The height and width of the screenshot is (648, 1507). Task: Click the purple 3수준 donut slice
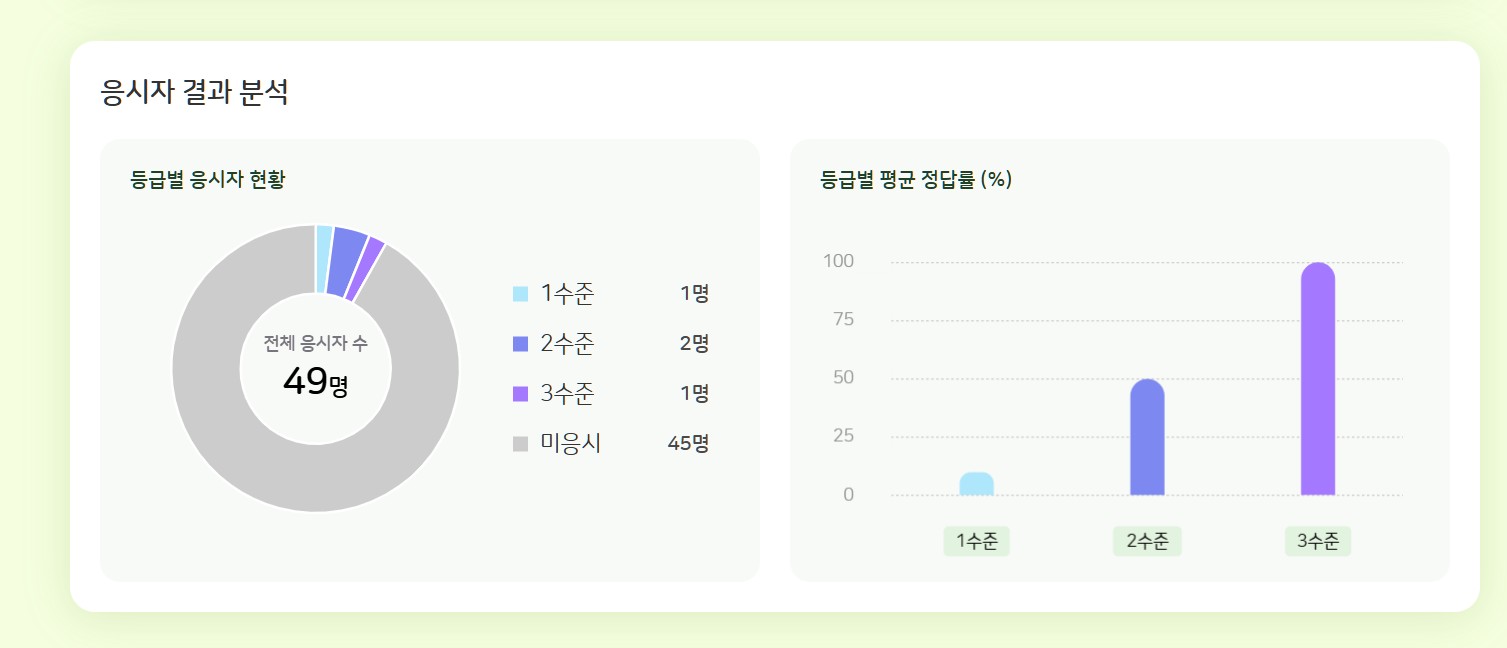[364, 268]
